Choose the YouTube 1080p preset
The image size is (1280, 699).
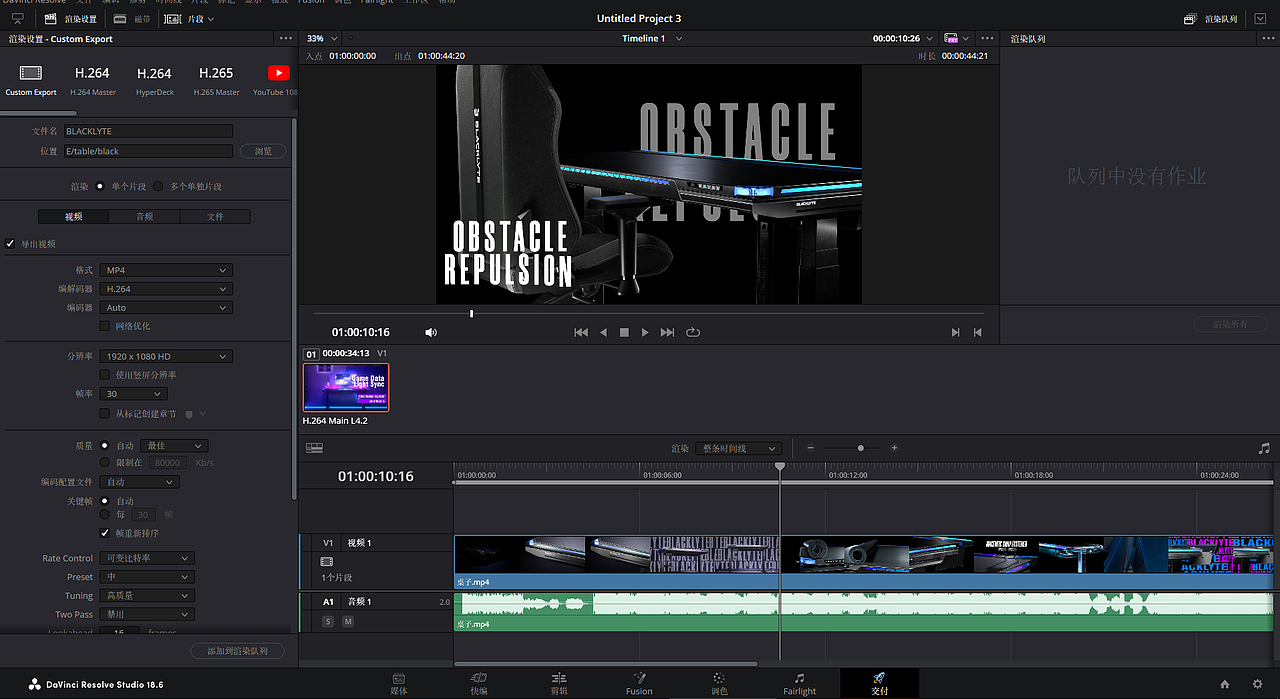coord(277,80)
